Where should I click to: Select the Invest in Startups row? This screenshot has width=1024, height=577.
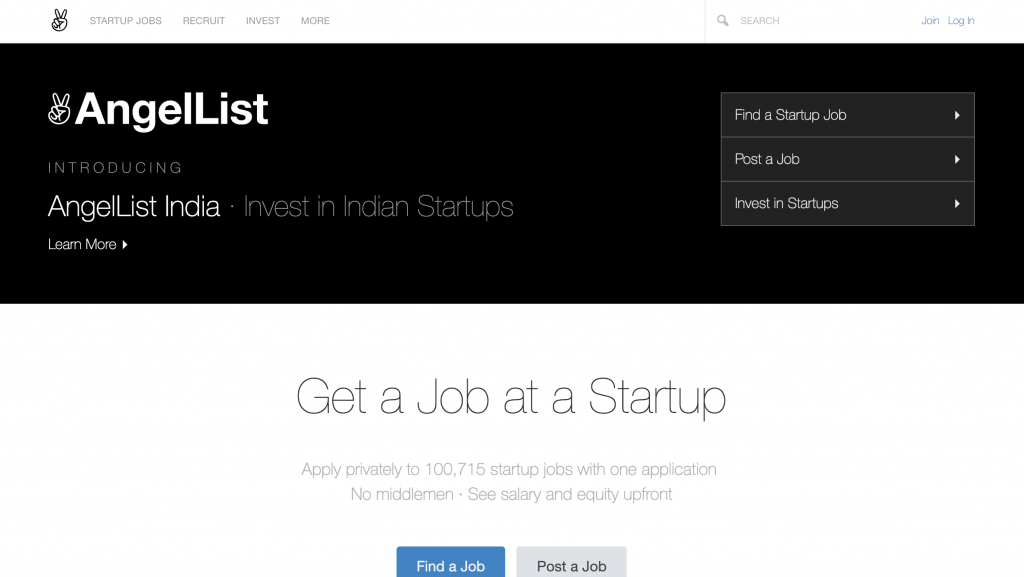[848, 204]
